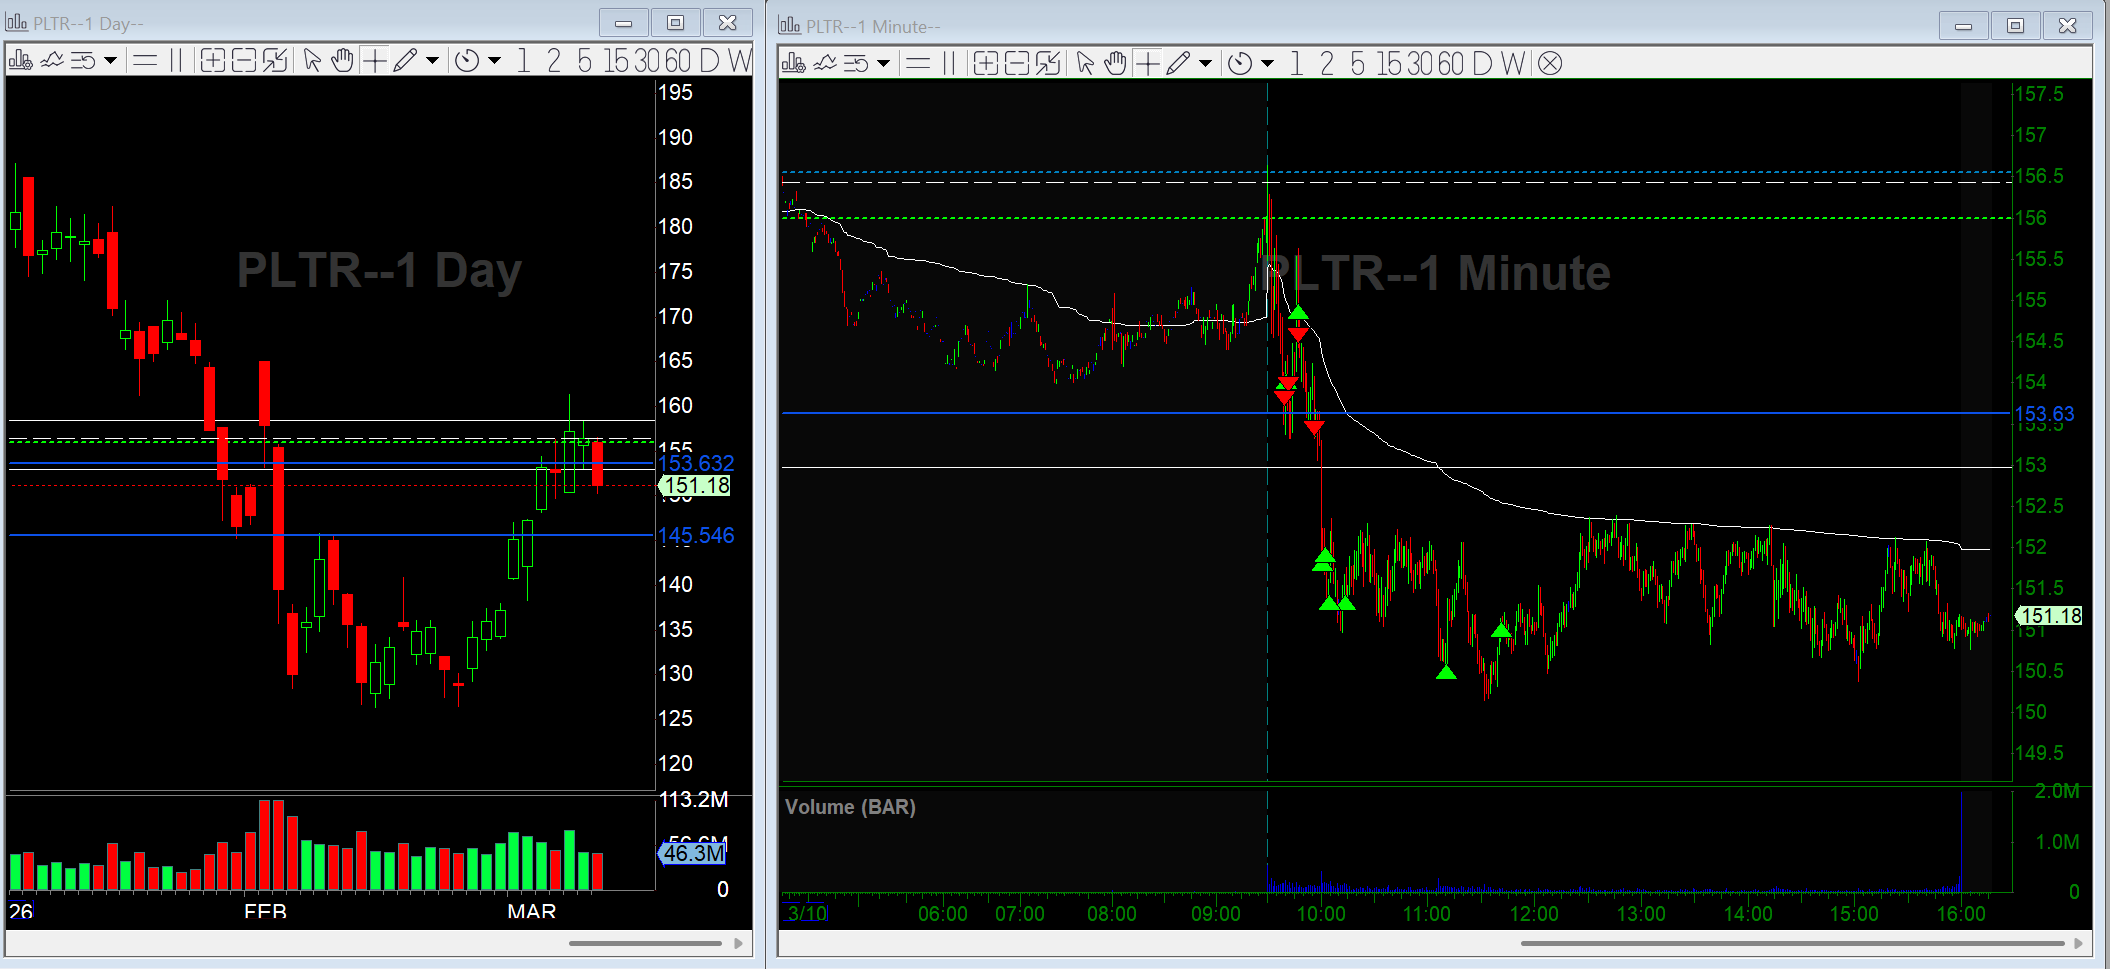The height and width of the screenshot is (969, 2110).
Task: Set the Minute window to the 60-minute timeframe
Action: click(x=1451, y=64)
